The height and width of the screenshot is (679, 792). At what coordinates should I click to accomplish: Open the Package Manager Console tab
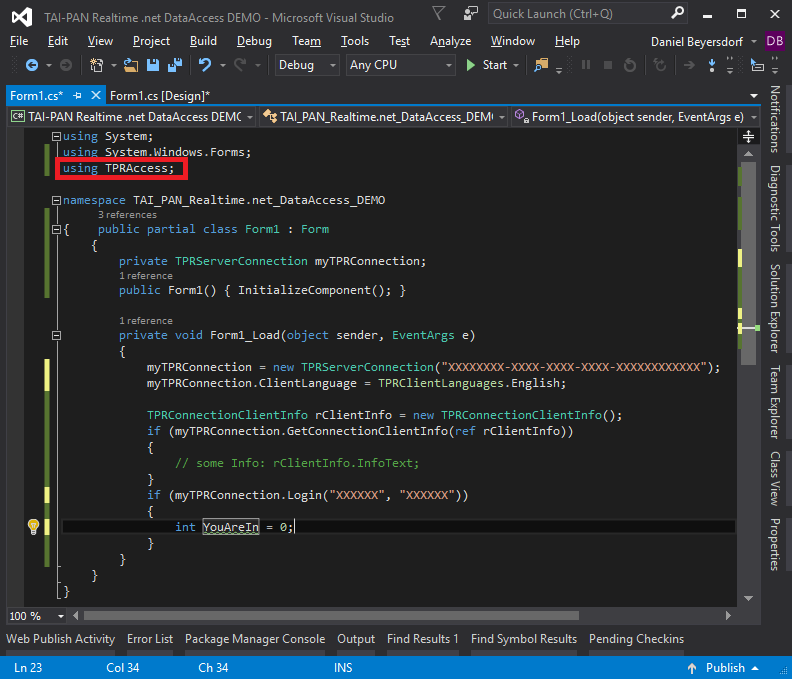tap(255, 639)
